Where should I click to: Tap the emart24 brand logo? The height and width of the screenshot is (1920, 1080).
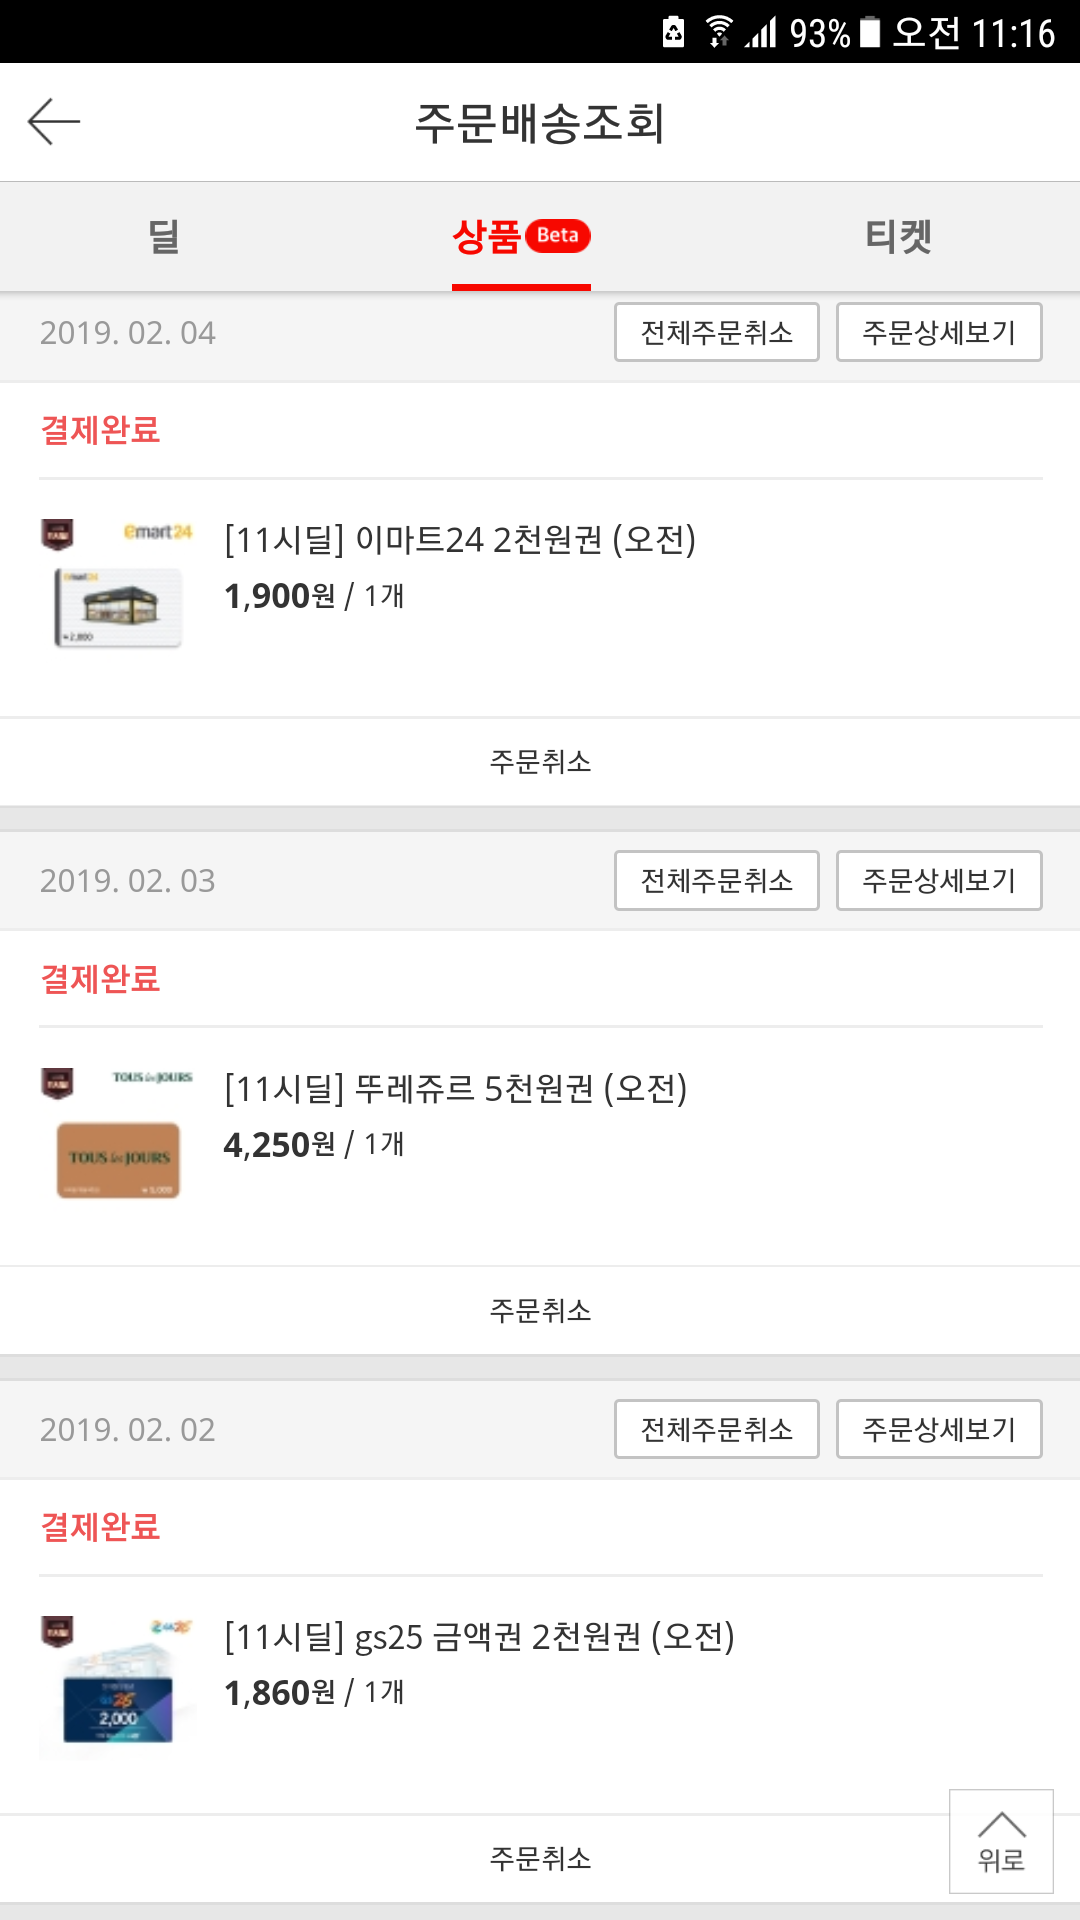157,532
